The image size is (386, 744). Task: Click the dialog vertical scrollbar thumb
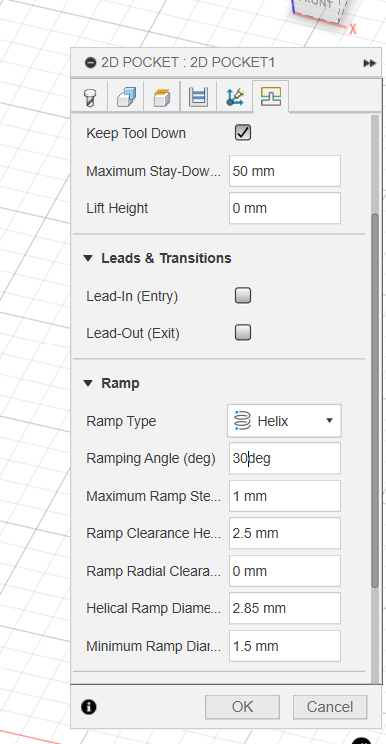click(x=375, y=401)
